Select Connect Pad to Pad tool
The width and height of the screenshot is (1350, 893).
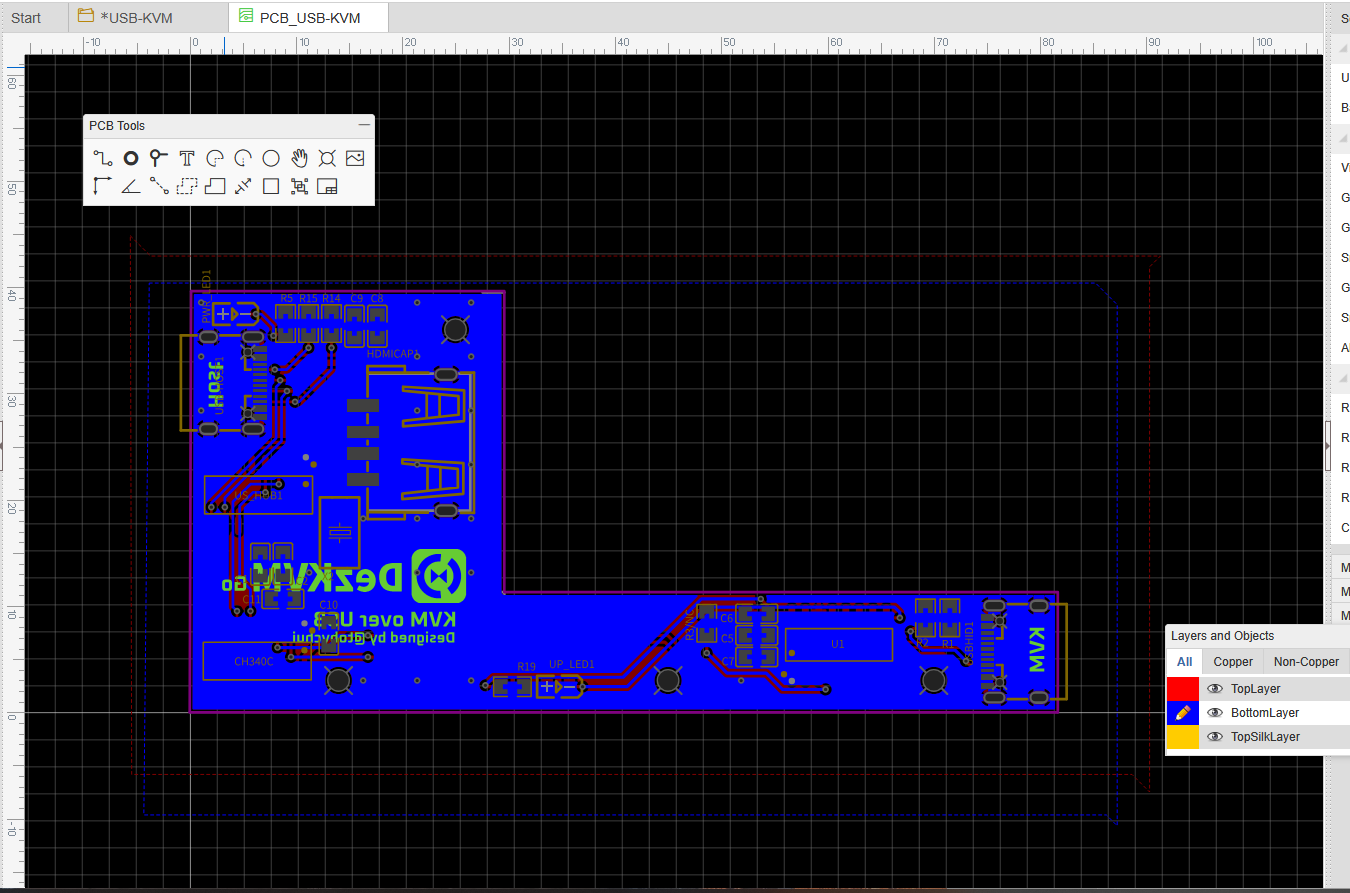click(159, 185)
